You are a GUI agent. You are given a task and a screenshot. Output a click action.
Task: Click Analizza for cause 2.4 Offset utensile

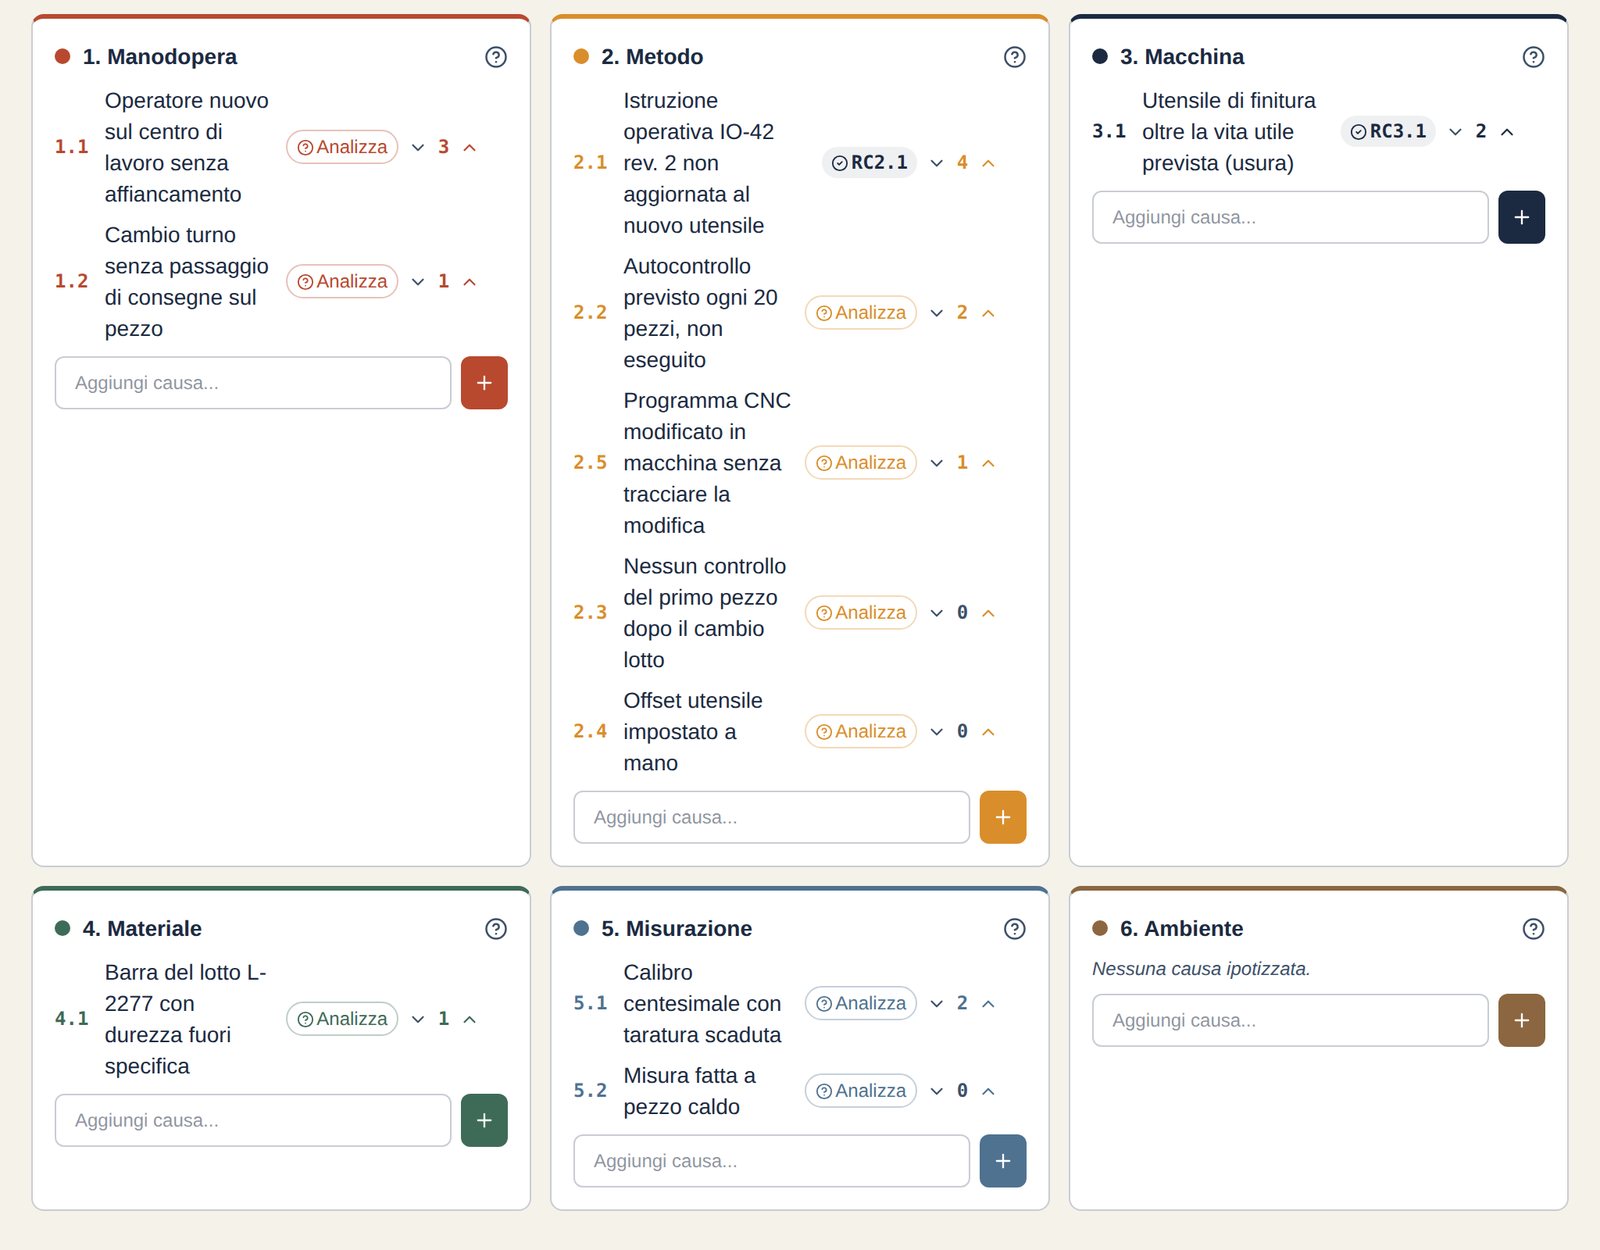tap(861, 732)
